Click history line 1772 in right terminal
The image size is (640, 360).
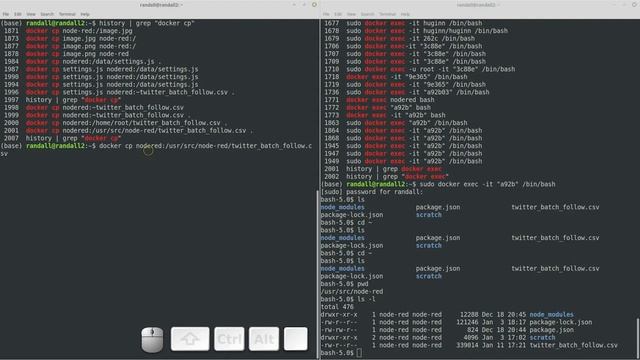click(x=378, y=108)
